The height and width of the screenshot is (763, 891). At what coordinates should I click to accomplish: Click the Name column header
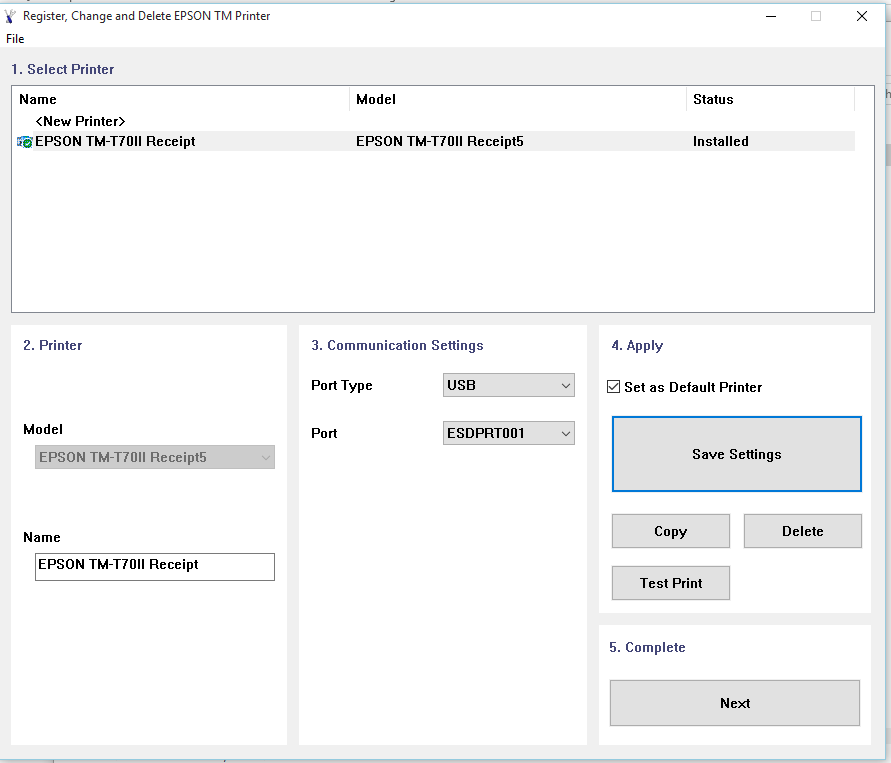[181, 99]
